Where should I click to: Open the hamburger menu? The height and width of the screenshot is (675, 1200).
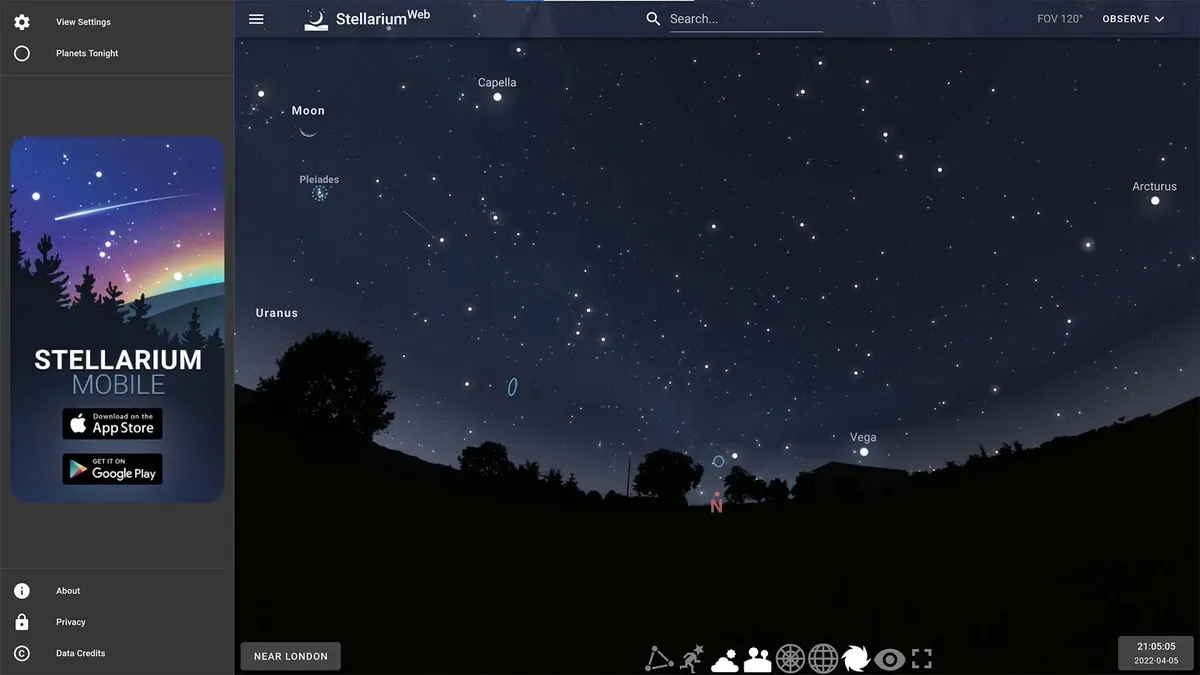(x=256, y=19)
